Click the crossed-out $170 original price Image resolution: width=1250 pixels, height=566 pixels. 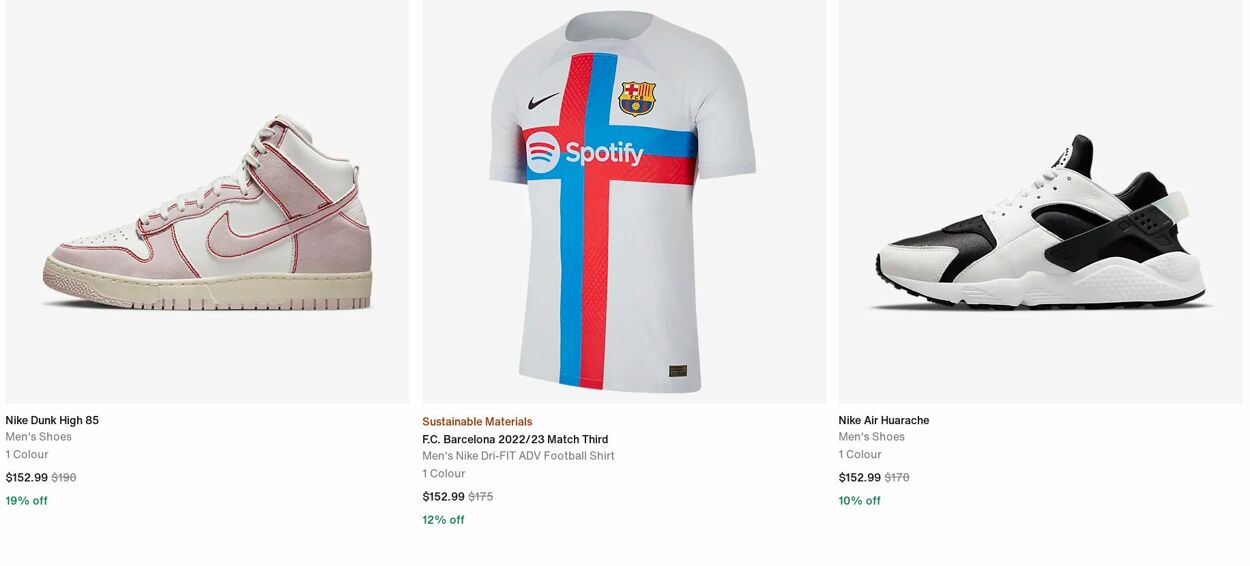pyautogui.click(x=897, y=478)
